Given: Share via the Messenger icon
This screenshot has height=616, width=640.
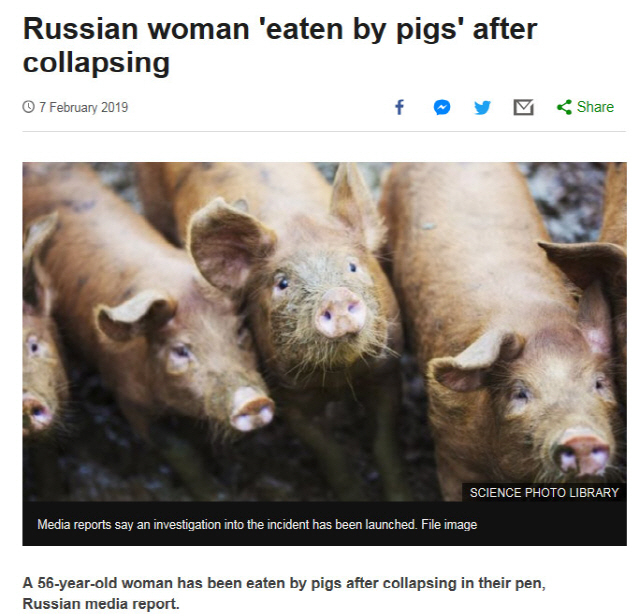Looking at the screenshot, I should pyautogui.click(x=442, y=107).
